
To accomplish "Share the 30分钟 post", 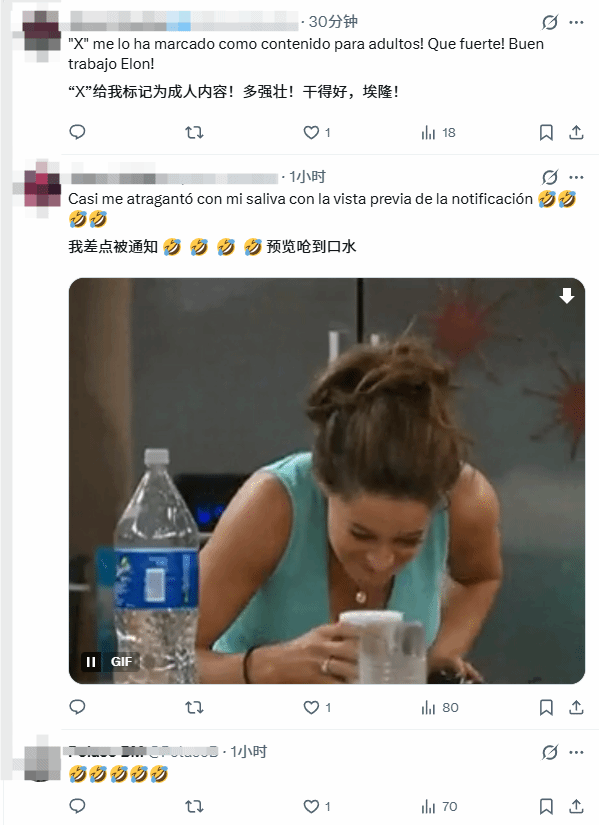I will point(576,132).
